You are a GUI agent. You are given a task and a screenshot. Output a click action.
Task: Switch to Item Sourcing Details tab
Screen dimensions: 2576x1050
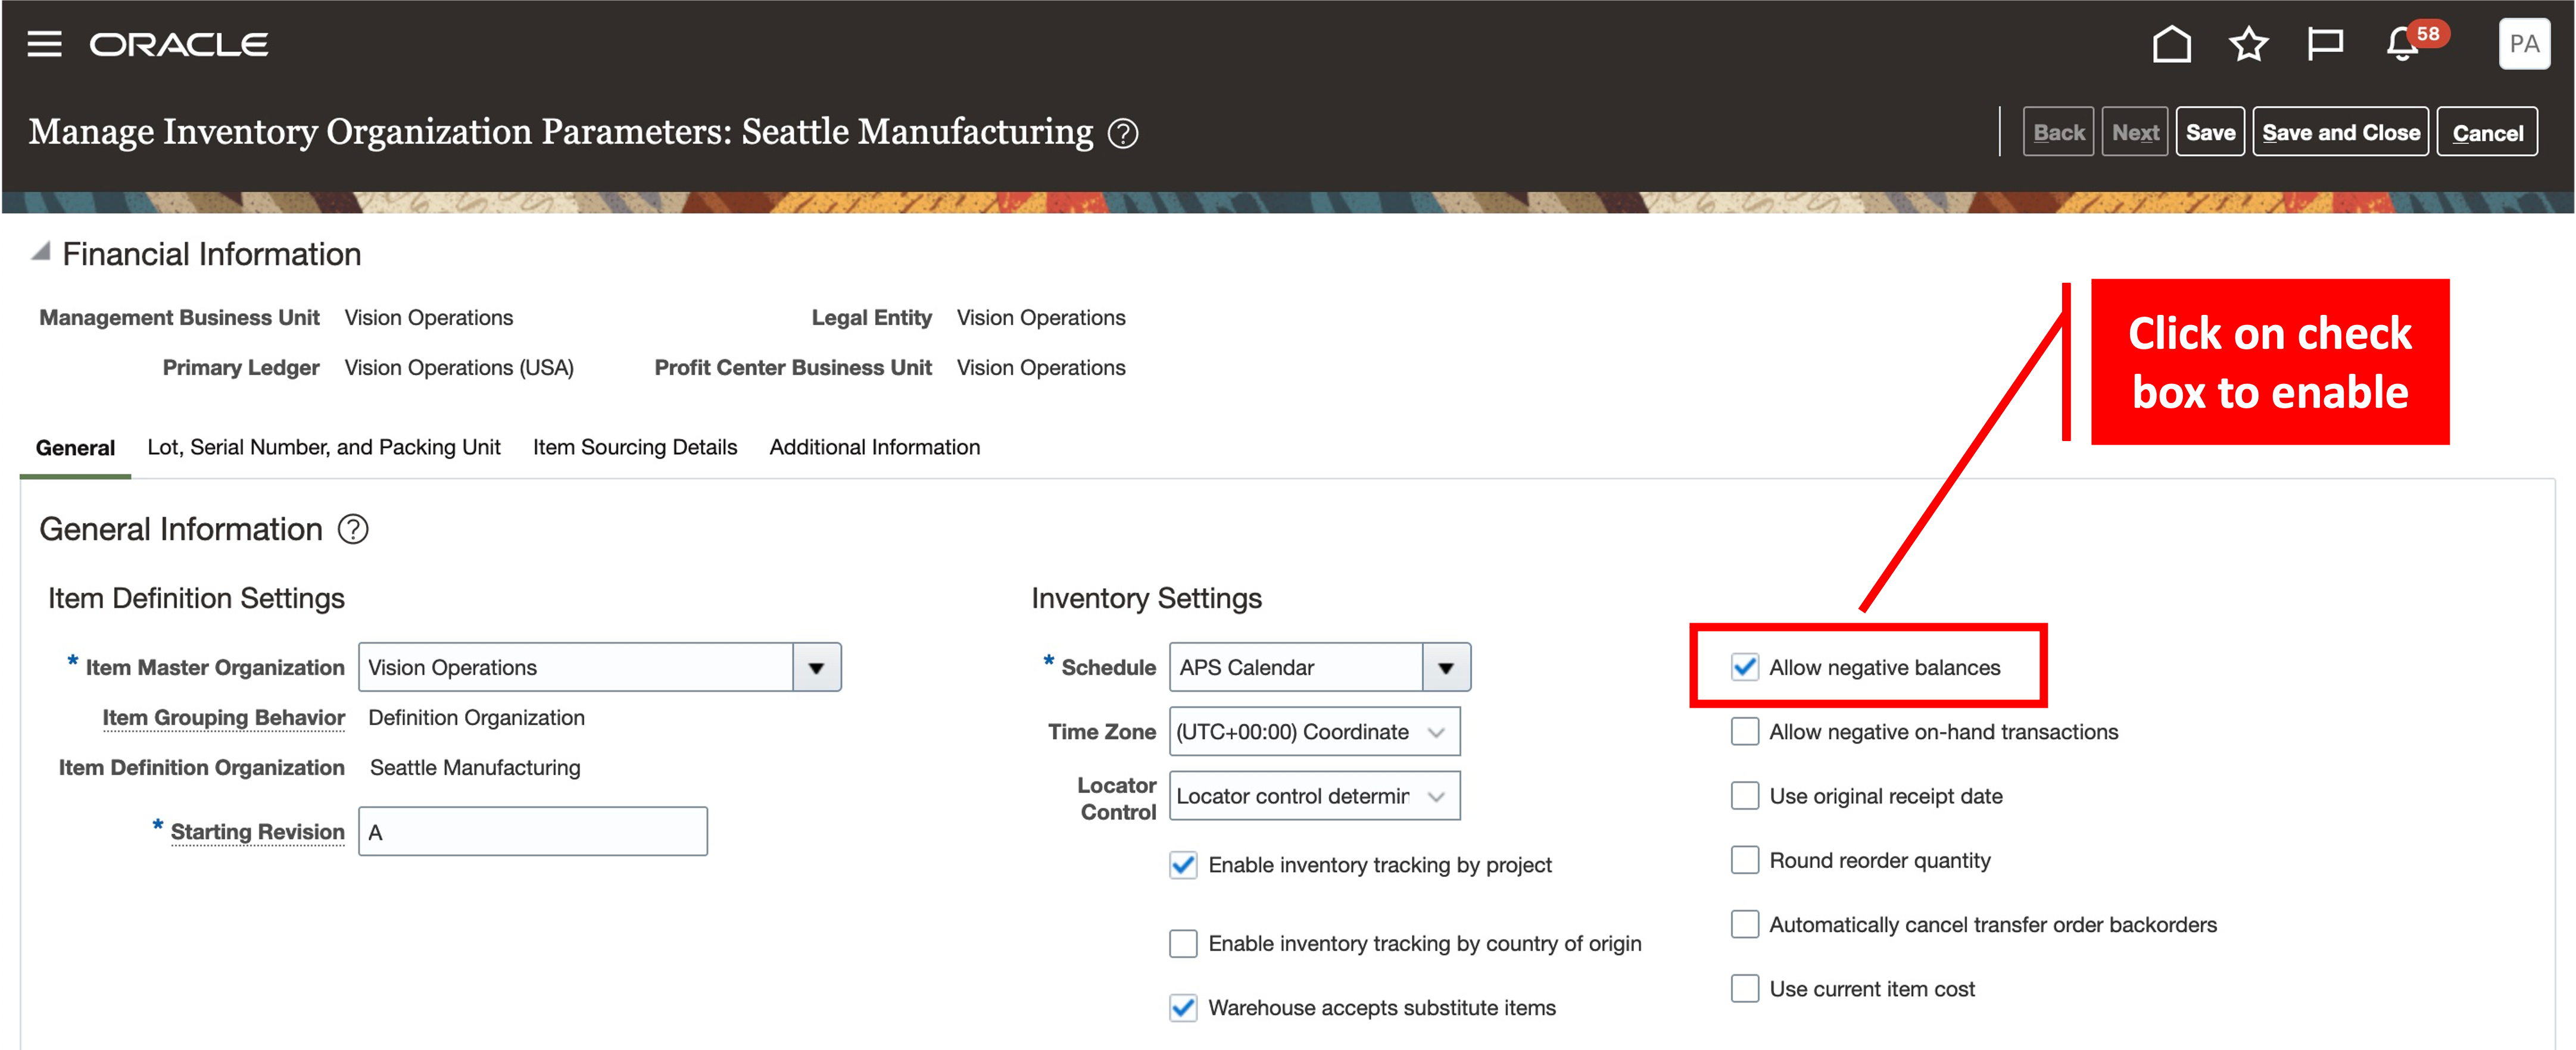[634, 447]
